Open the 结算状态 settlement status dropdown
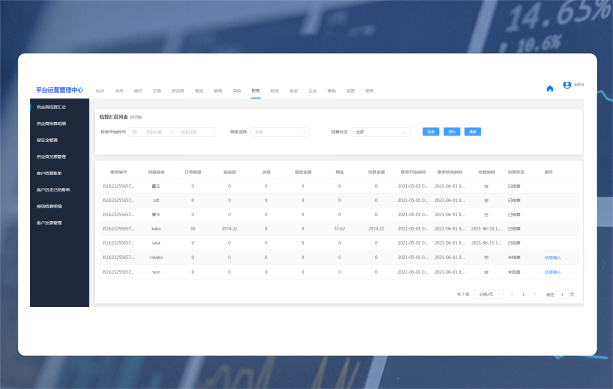The height and width of the screenshot is (389, 613). [x=381, y=132]
